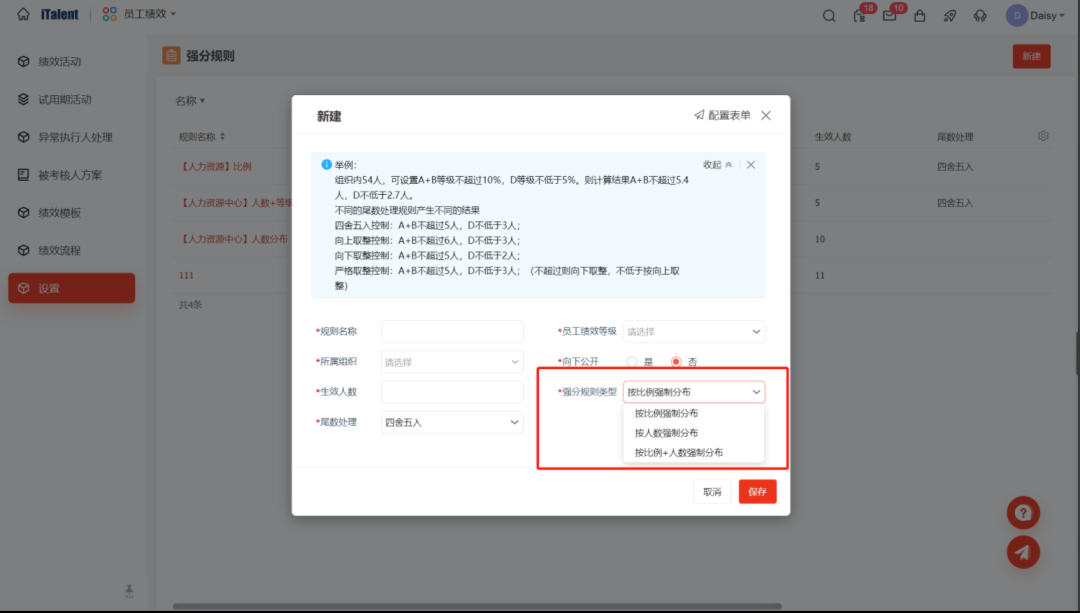1080x613 pixels.
Task: Click the paper-plane feedback icon
Action: coord(1022,551)
